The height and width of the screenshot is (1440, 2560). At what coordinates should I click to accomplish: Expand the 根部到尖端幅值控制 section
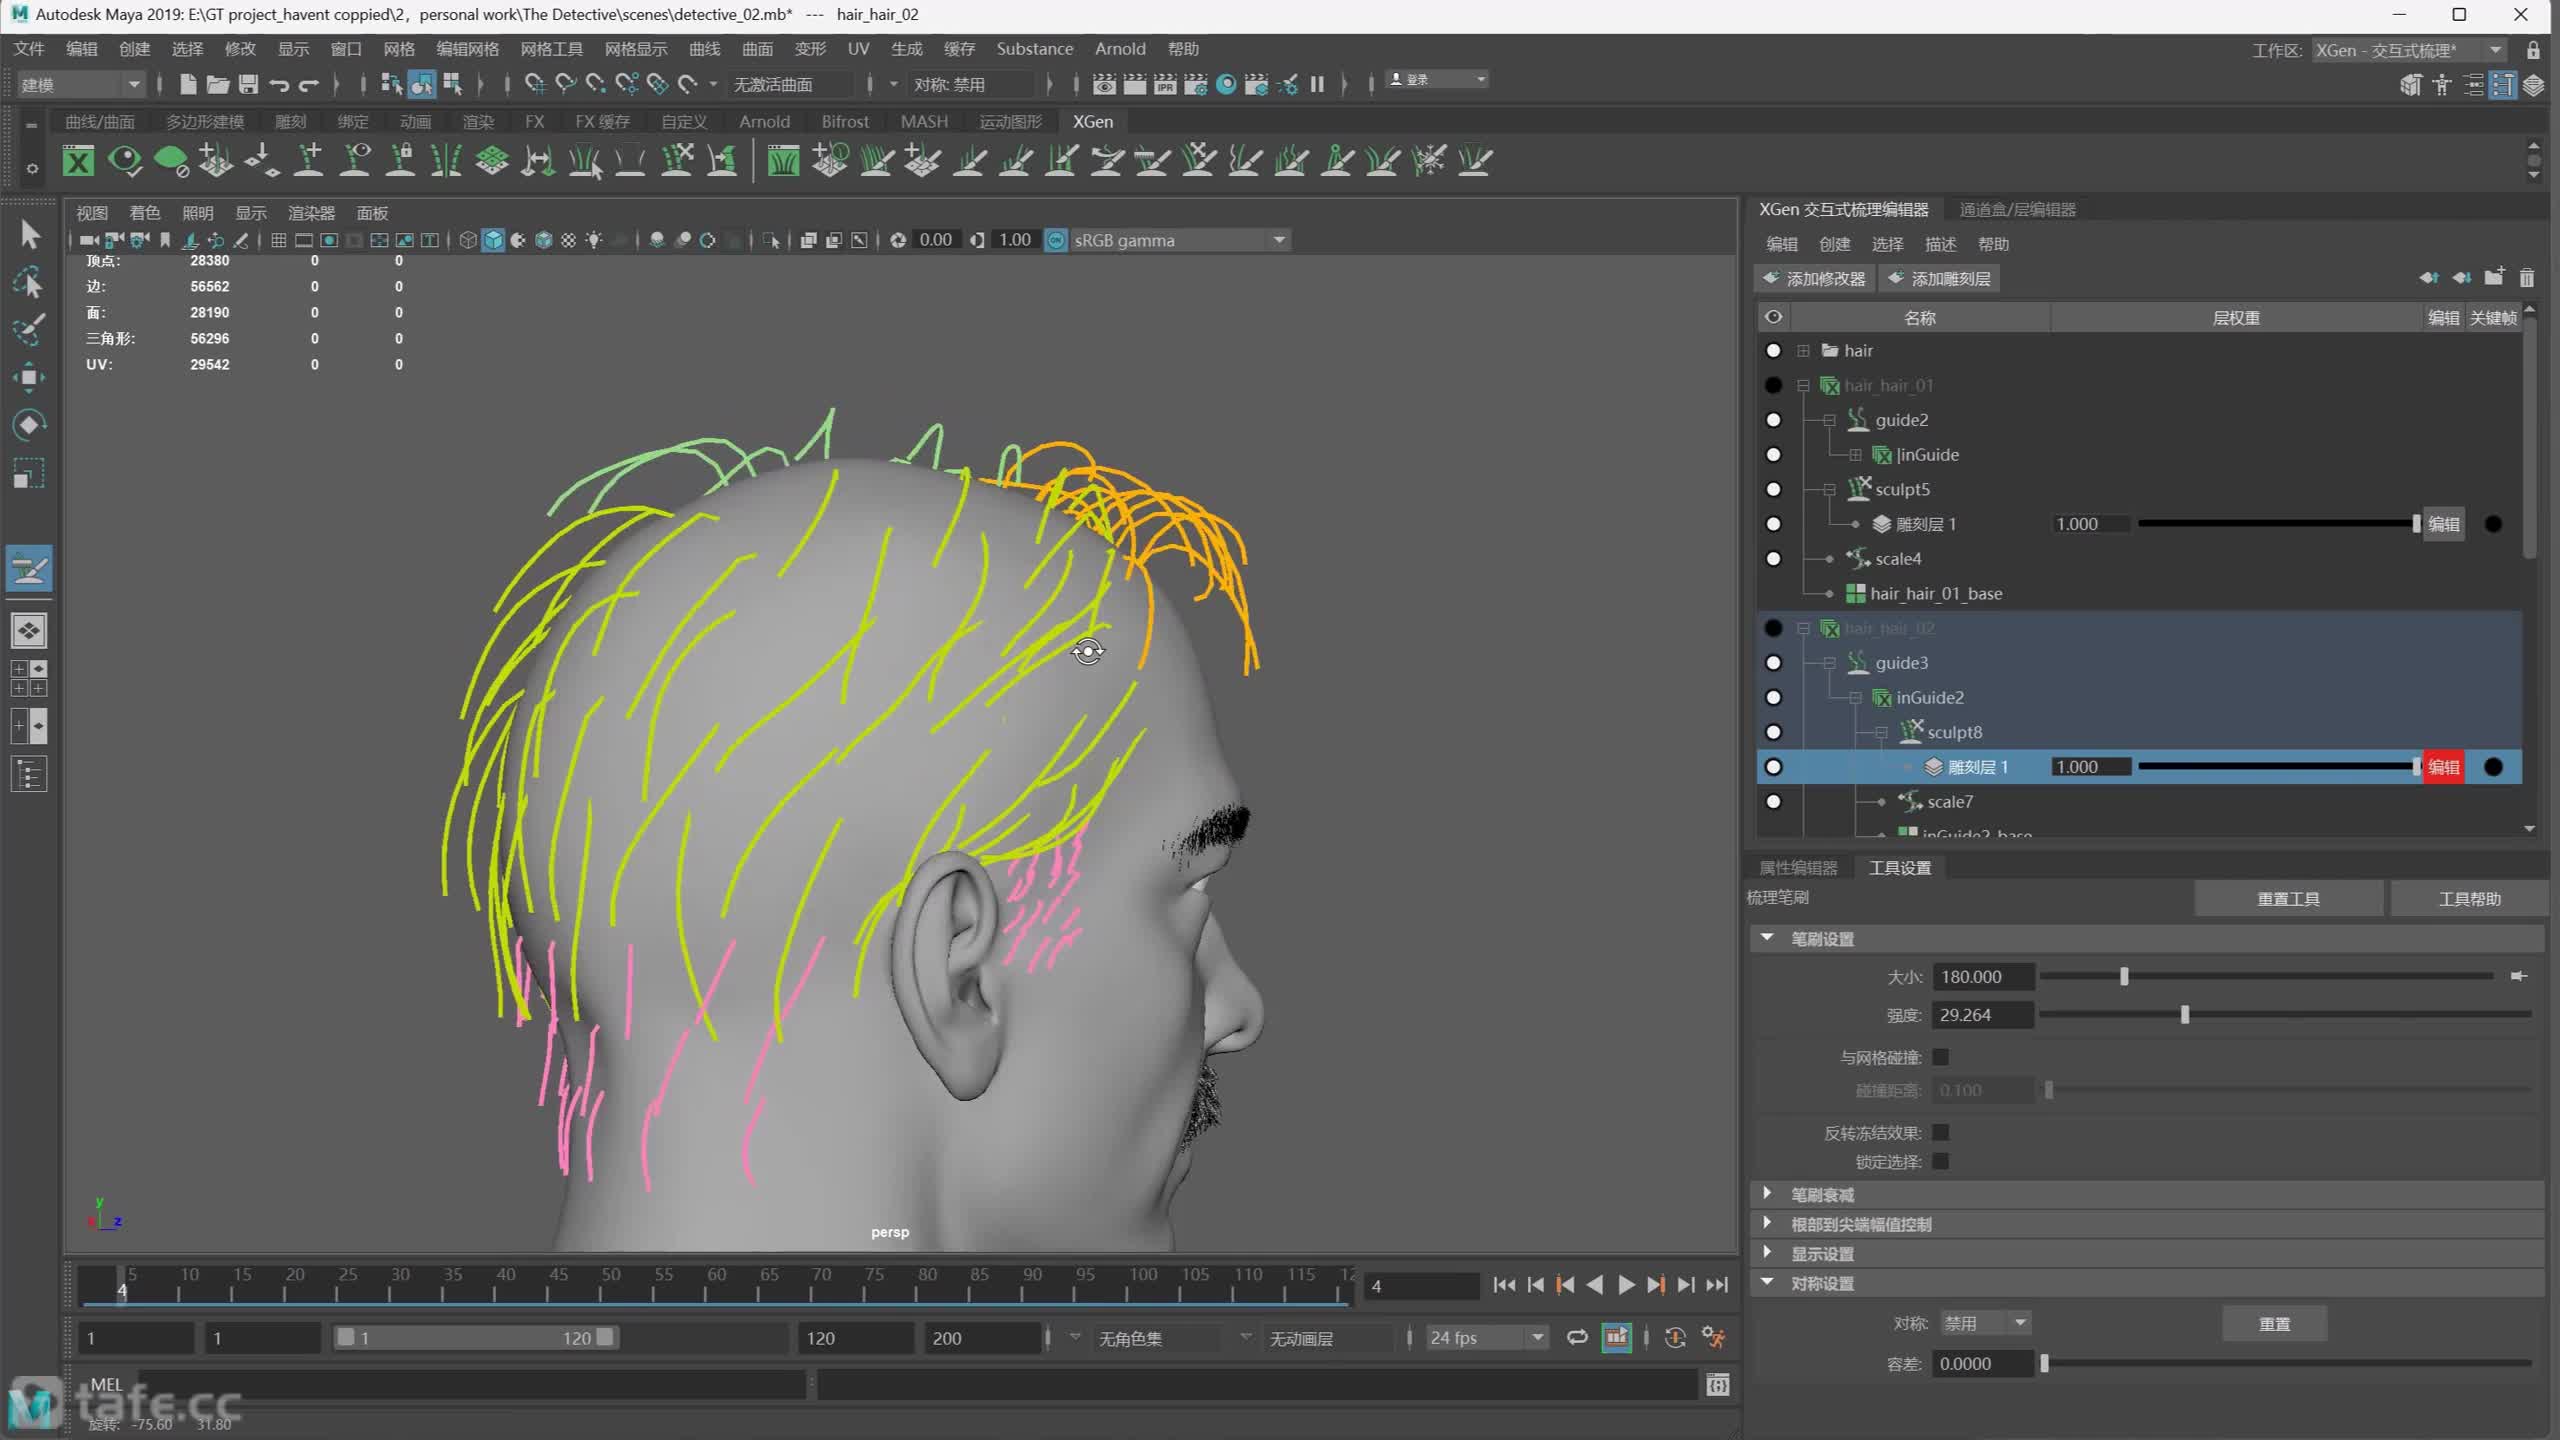1767,1223
